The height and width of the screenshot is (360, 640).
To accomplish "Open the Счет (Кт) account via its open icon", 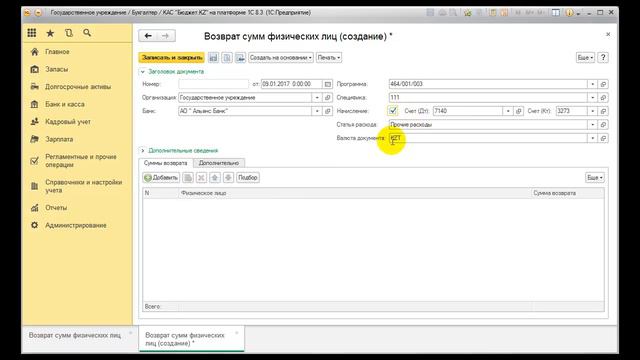I will [x=603, y=111].
